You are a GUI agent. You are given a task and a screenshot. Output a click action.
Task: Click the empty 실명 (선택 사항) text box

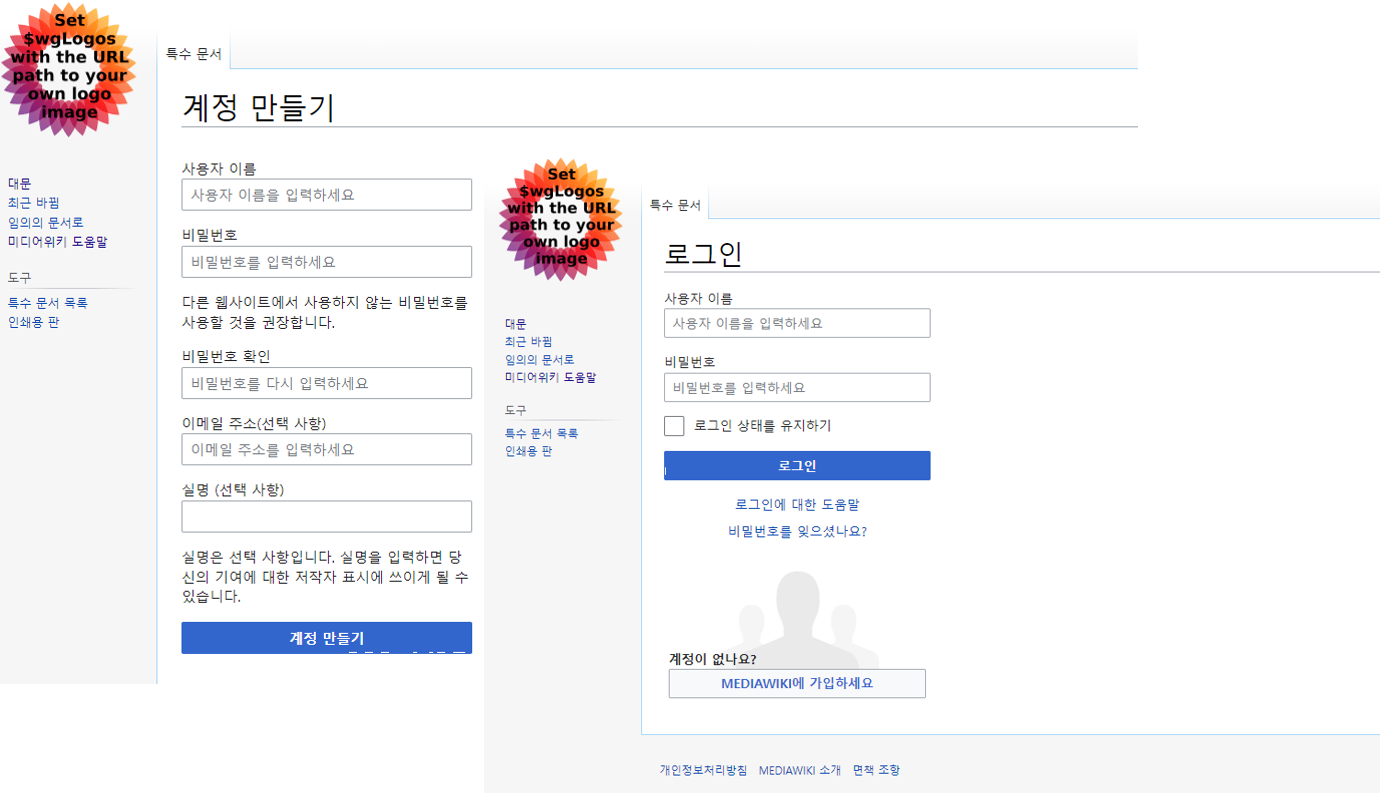(326, 517)
